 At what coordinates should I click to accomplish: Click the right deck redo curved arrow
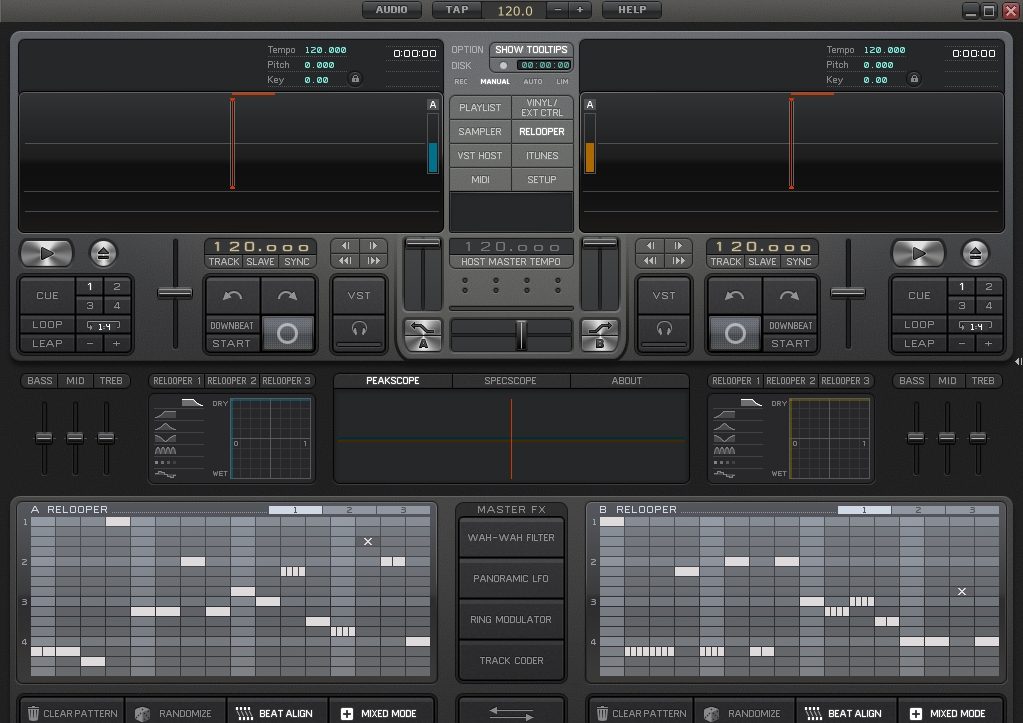point(789,296)
